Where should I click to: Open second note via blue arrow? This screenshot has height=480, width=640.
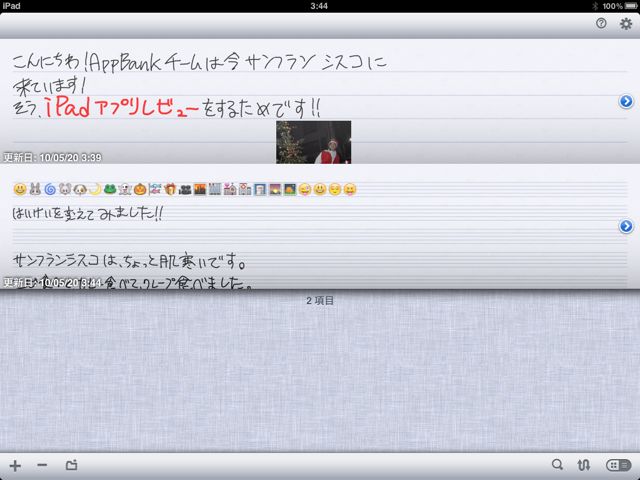[x=626, y=226]
